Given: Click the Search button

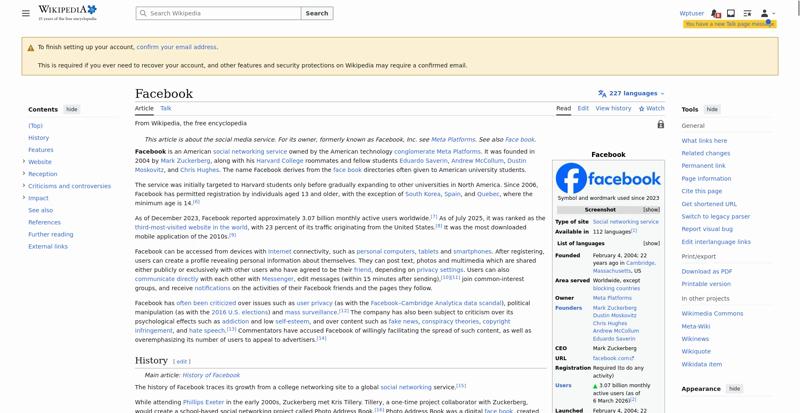Looking at the screenshot, I should coord(317,13).
